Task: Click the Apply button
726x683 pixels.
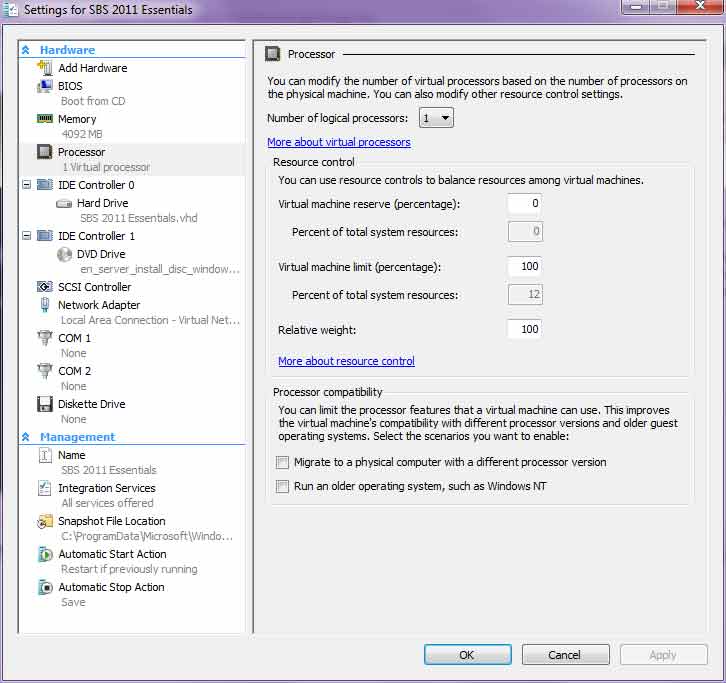Action: pos(663,655)
